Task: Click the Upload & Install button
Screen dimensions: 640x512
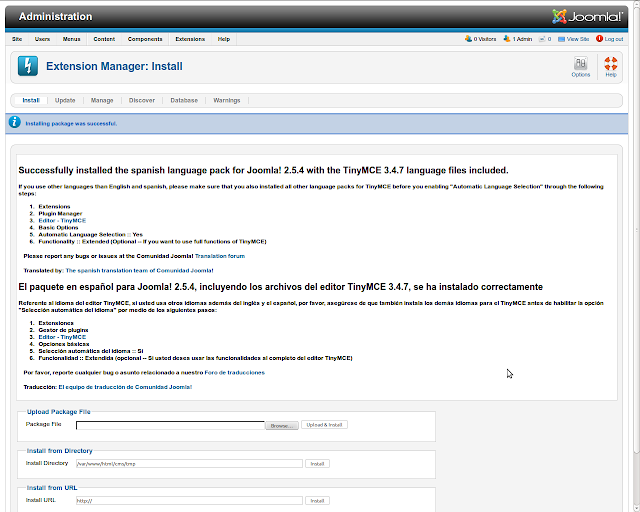Action: point(324,425)
